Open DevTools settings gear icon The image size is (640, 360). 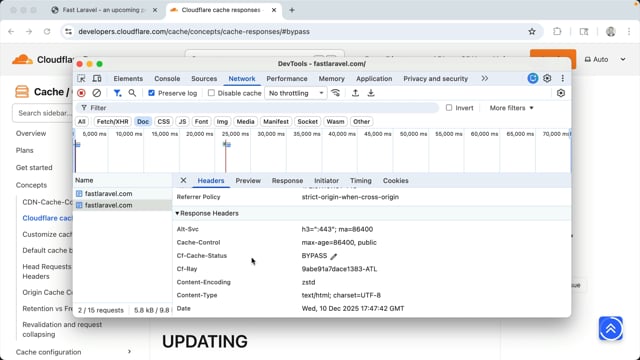coord(547,78)
